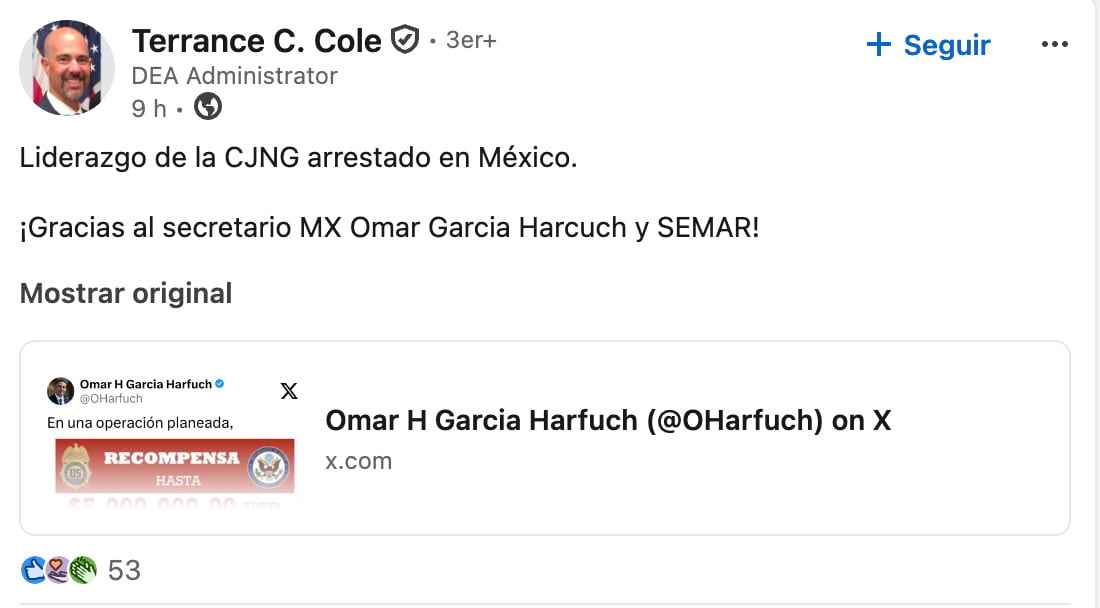1100x608 pixels.
Task: Click the blue like reaction icon
Action: tap(33, 570)
